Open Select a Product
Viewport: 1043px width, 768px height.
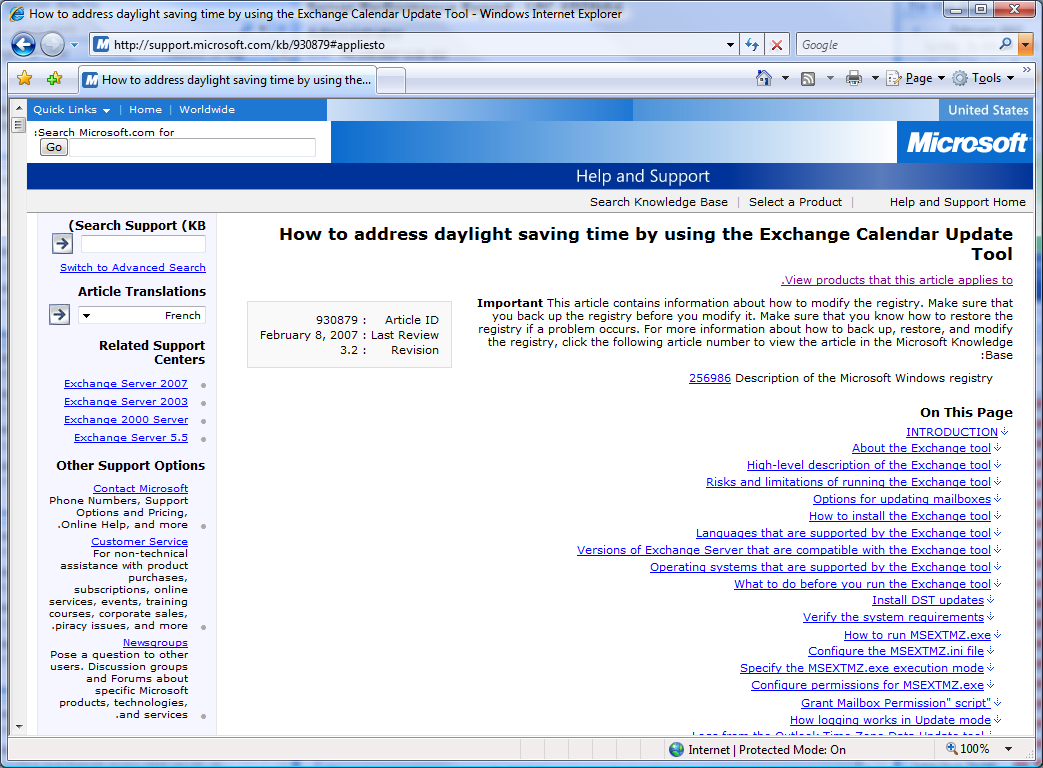[795, 202]
